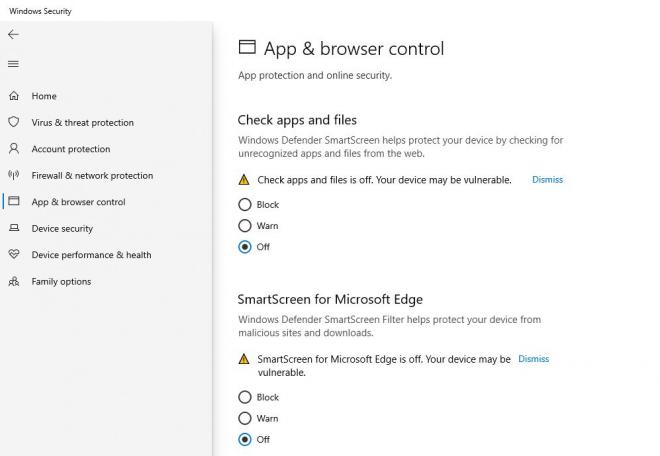
Task: Open the Family options page
Action: click(61, 281)
